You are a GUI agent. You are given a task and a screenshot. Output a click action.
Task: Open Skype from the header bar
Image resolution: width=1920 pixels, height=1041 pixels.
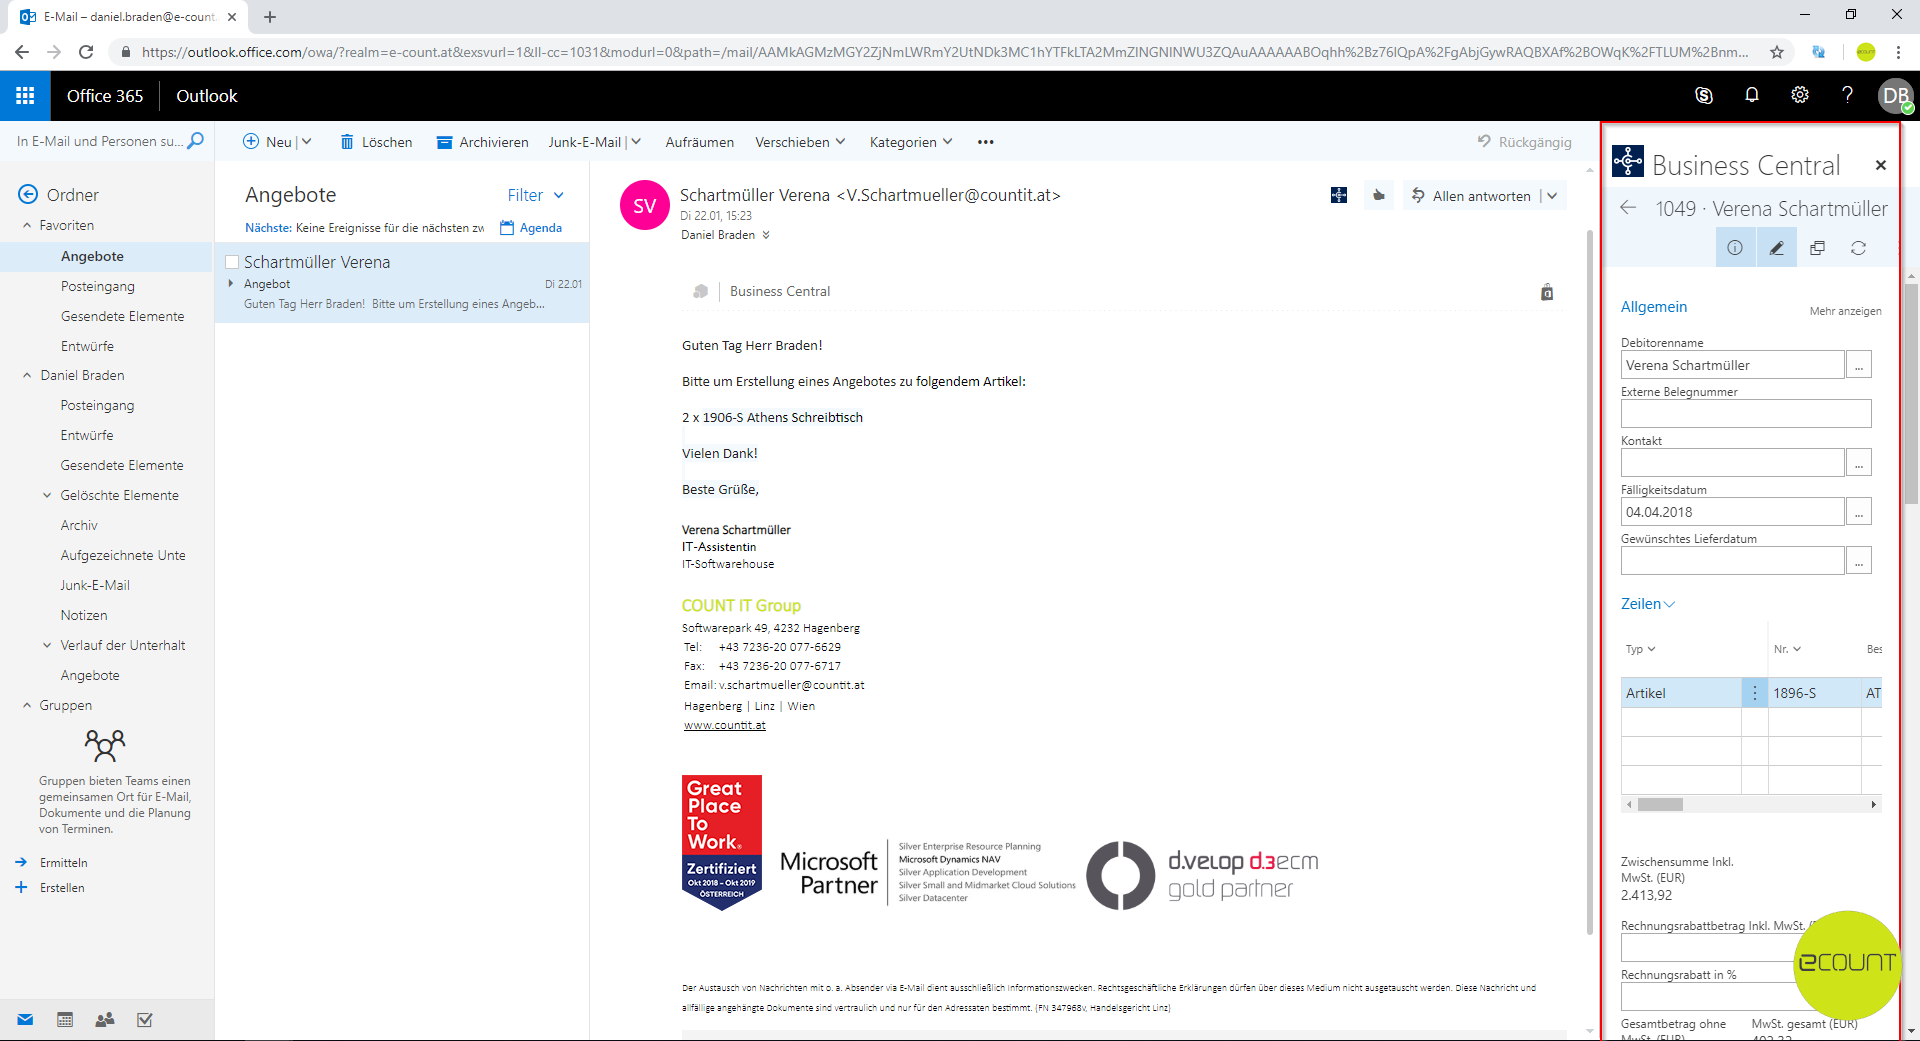click(1704, 96)
